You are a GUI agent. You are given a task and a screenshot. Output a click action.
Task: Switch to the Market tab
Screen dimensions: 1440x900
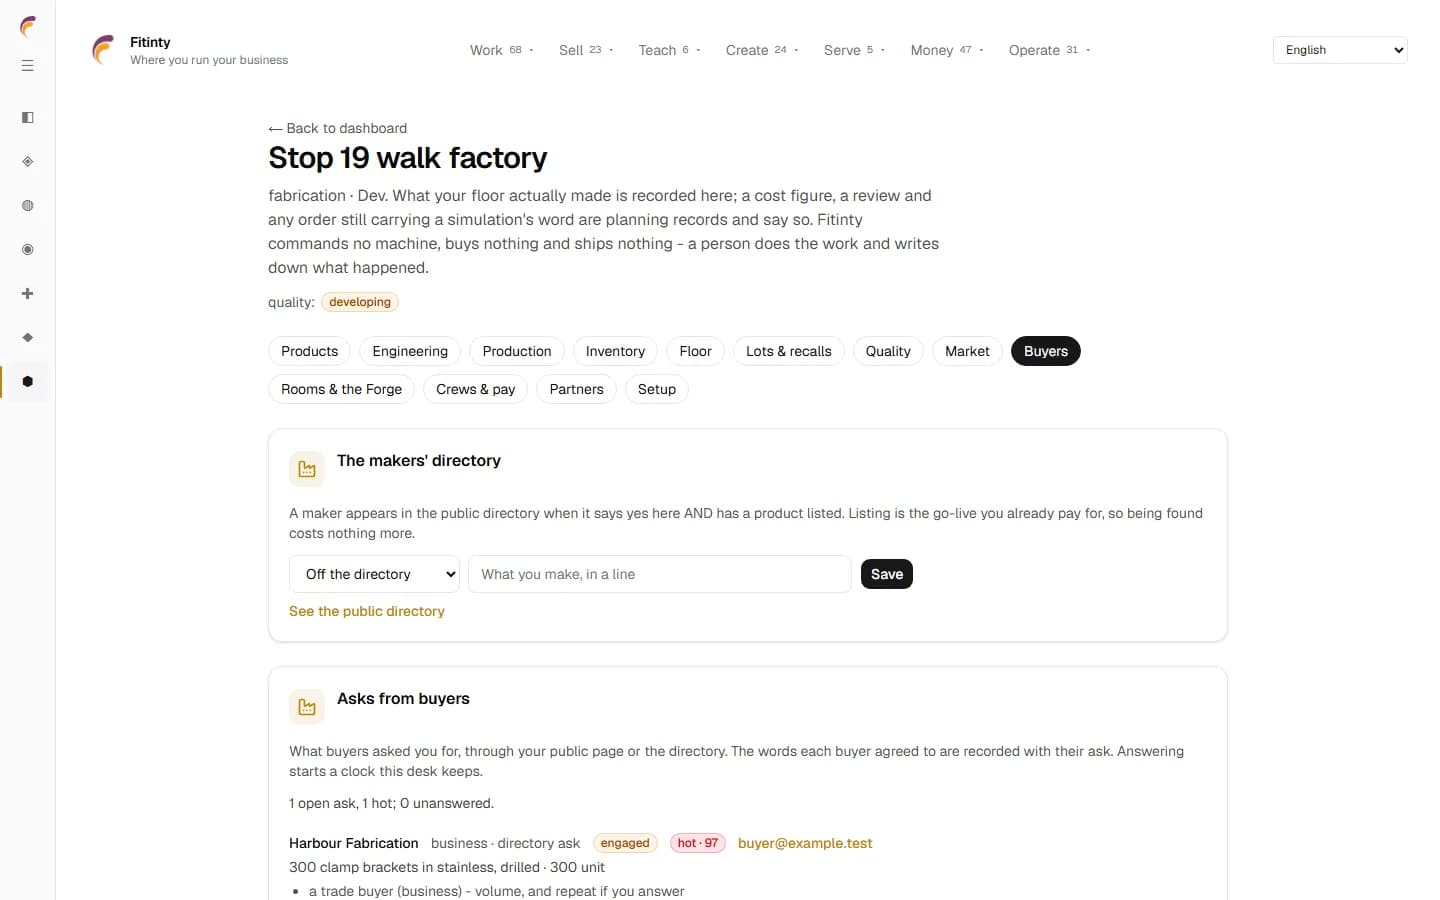pyautogui.click(x=967, y=351)
